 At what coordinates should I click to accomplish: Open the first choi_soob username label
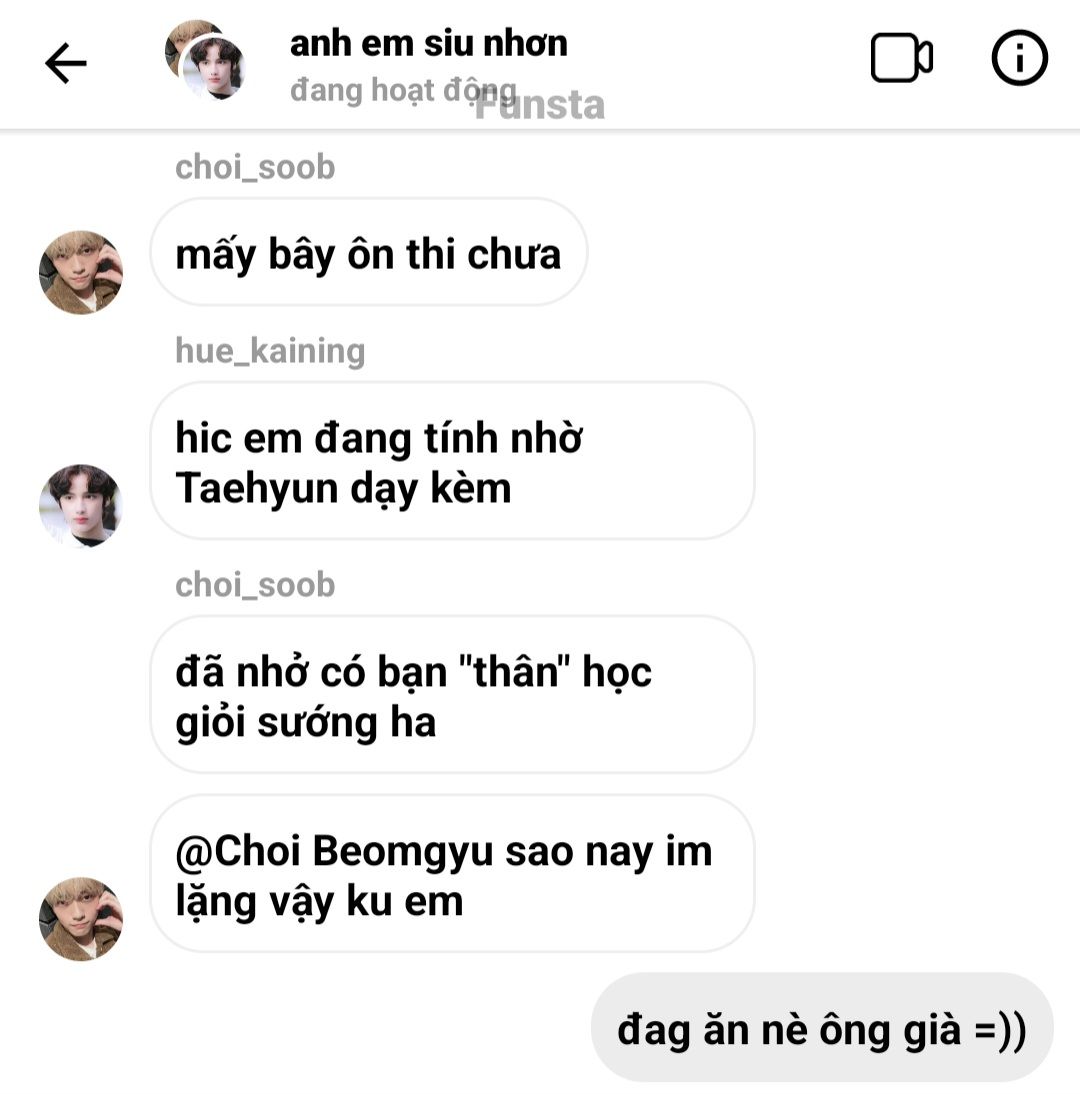tap(255, 167)
